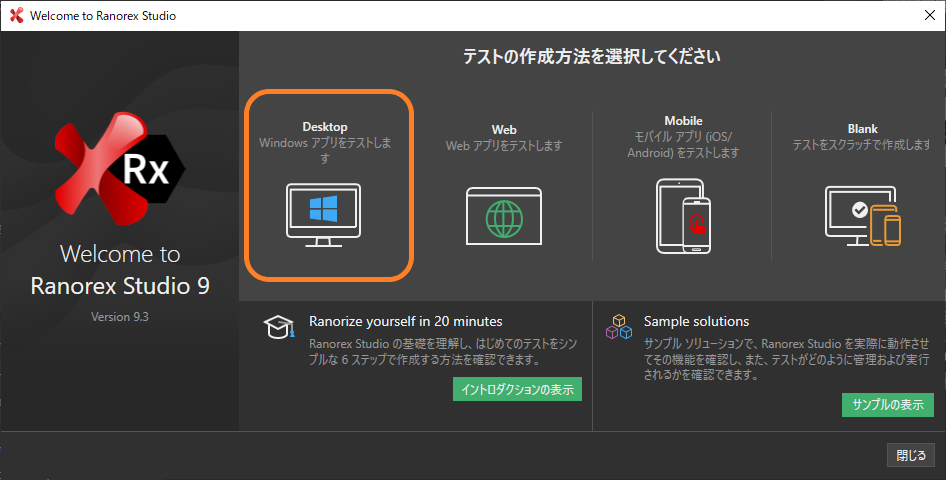Click the Web heading label
The image size is (946, 480).
click(x=504, y=130)
